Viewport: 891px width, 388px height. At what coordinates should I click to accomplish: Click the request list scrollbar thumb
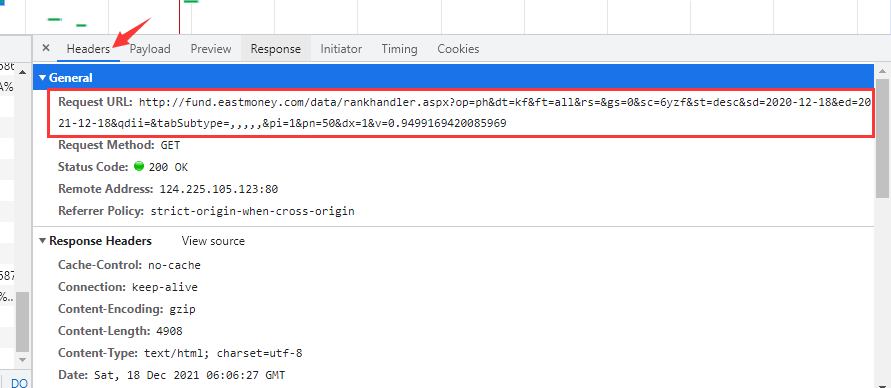(x=22, y=323)
